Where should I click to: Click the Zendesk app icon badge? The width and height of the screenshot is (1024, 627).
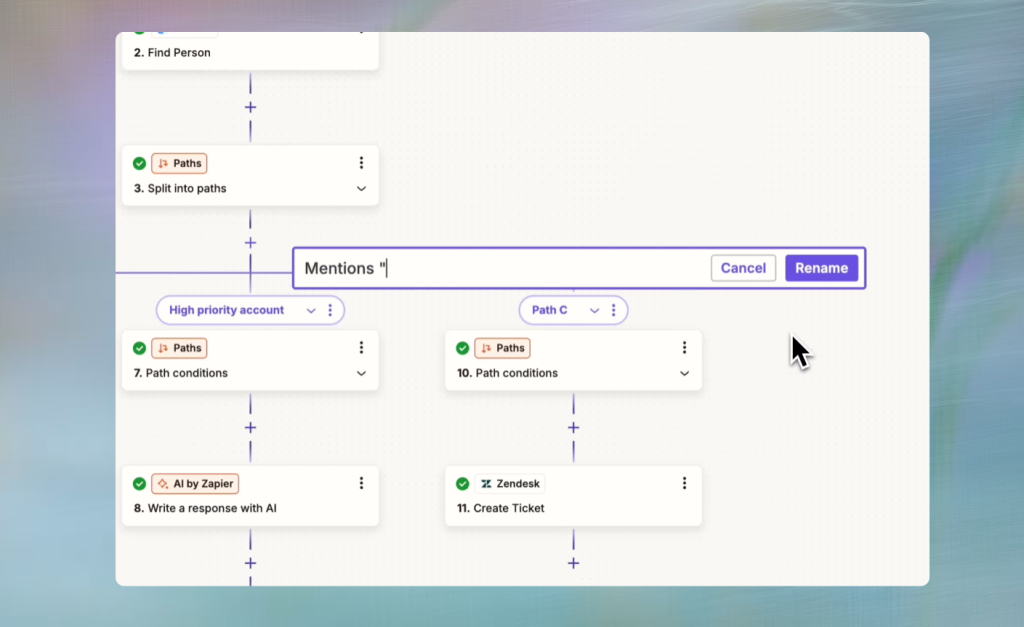510,484
